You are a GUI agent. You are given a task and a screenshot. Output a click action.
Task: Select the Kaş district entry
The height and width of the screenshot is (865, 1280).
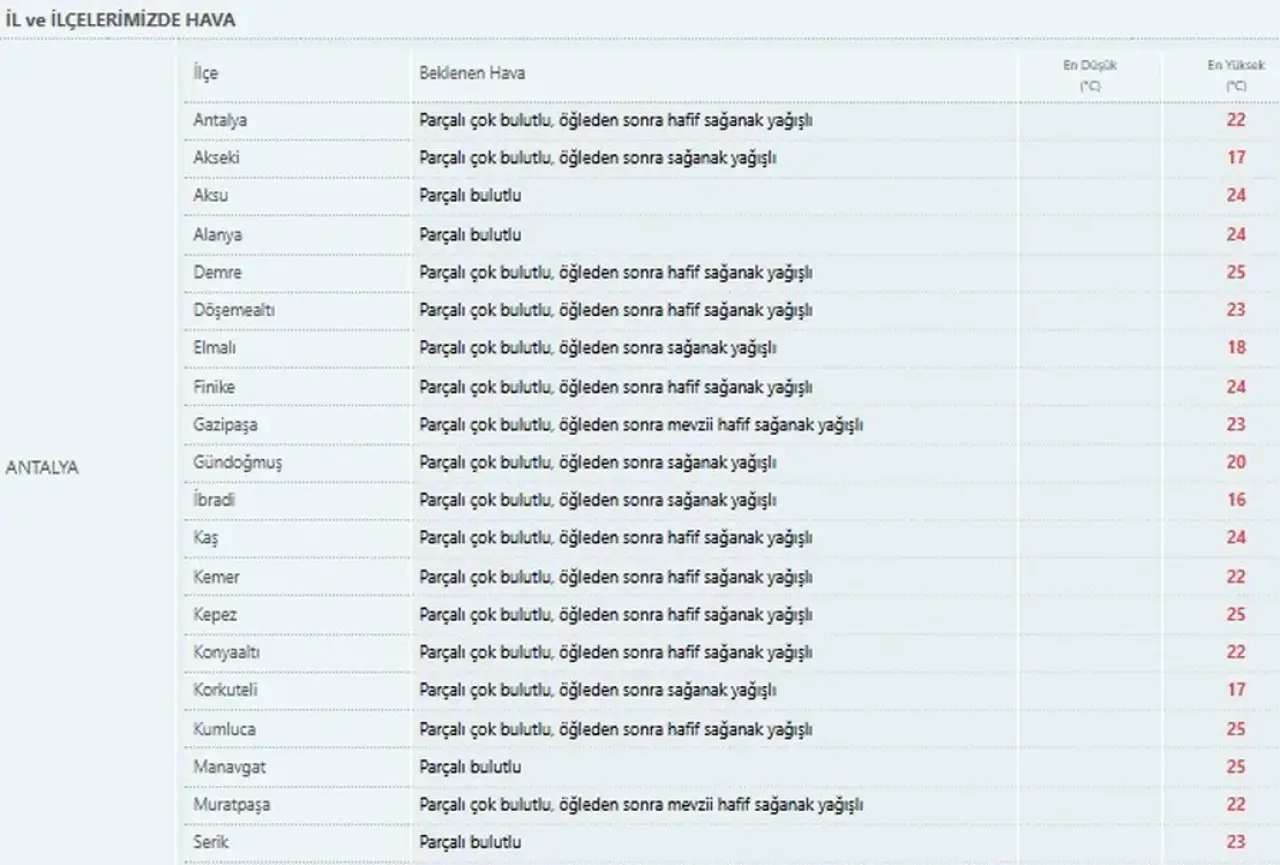pos(205,538)
